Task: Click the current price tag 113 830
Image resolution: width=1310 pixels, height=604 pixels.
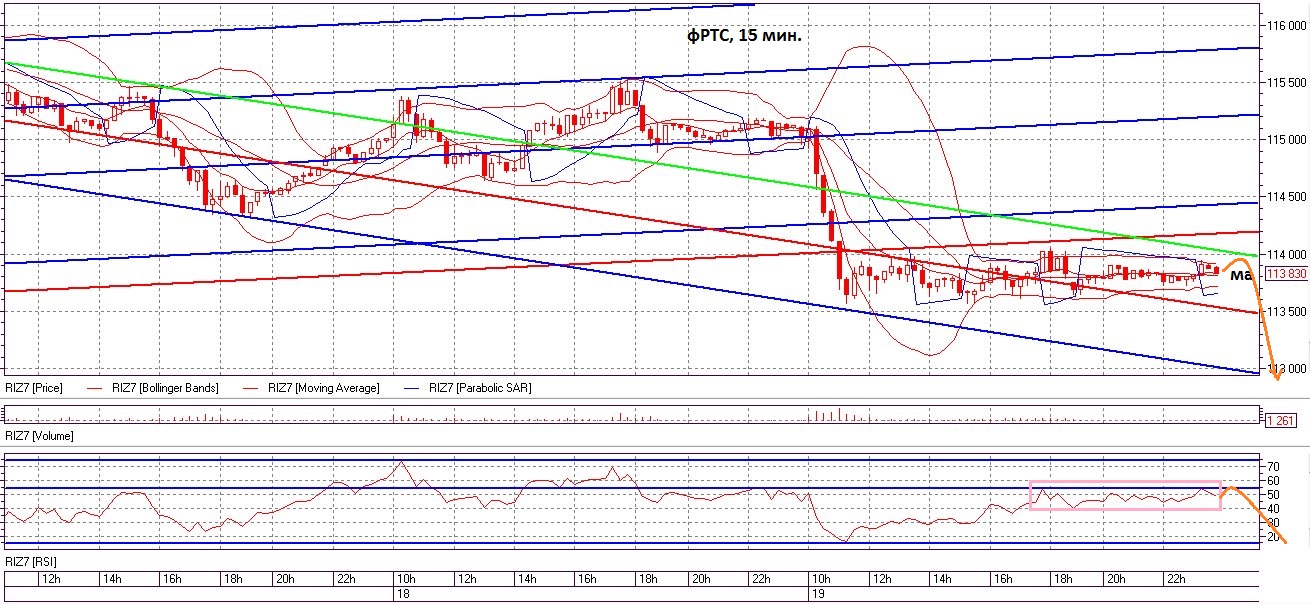Action: (x=1285, y=274)
